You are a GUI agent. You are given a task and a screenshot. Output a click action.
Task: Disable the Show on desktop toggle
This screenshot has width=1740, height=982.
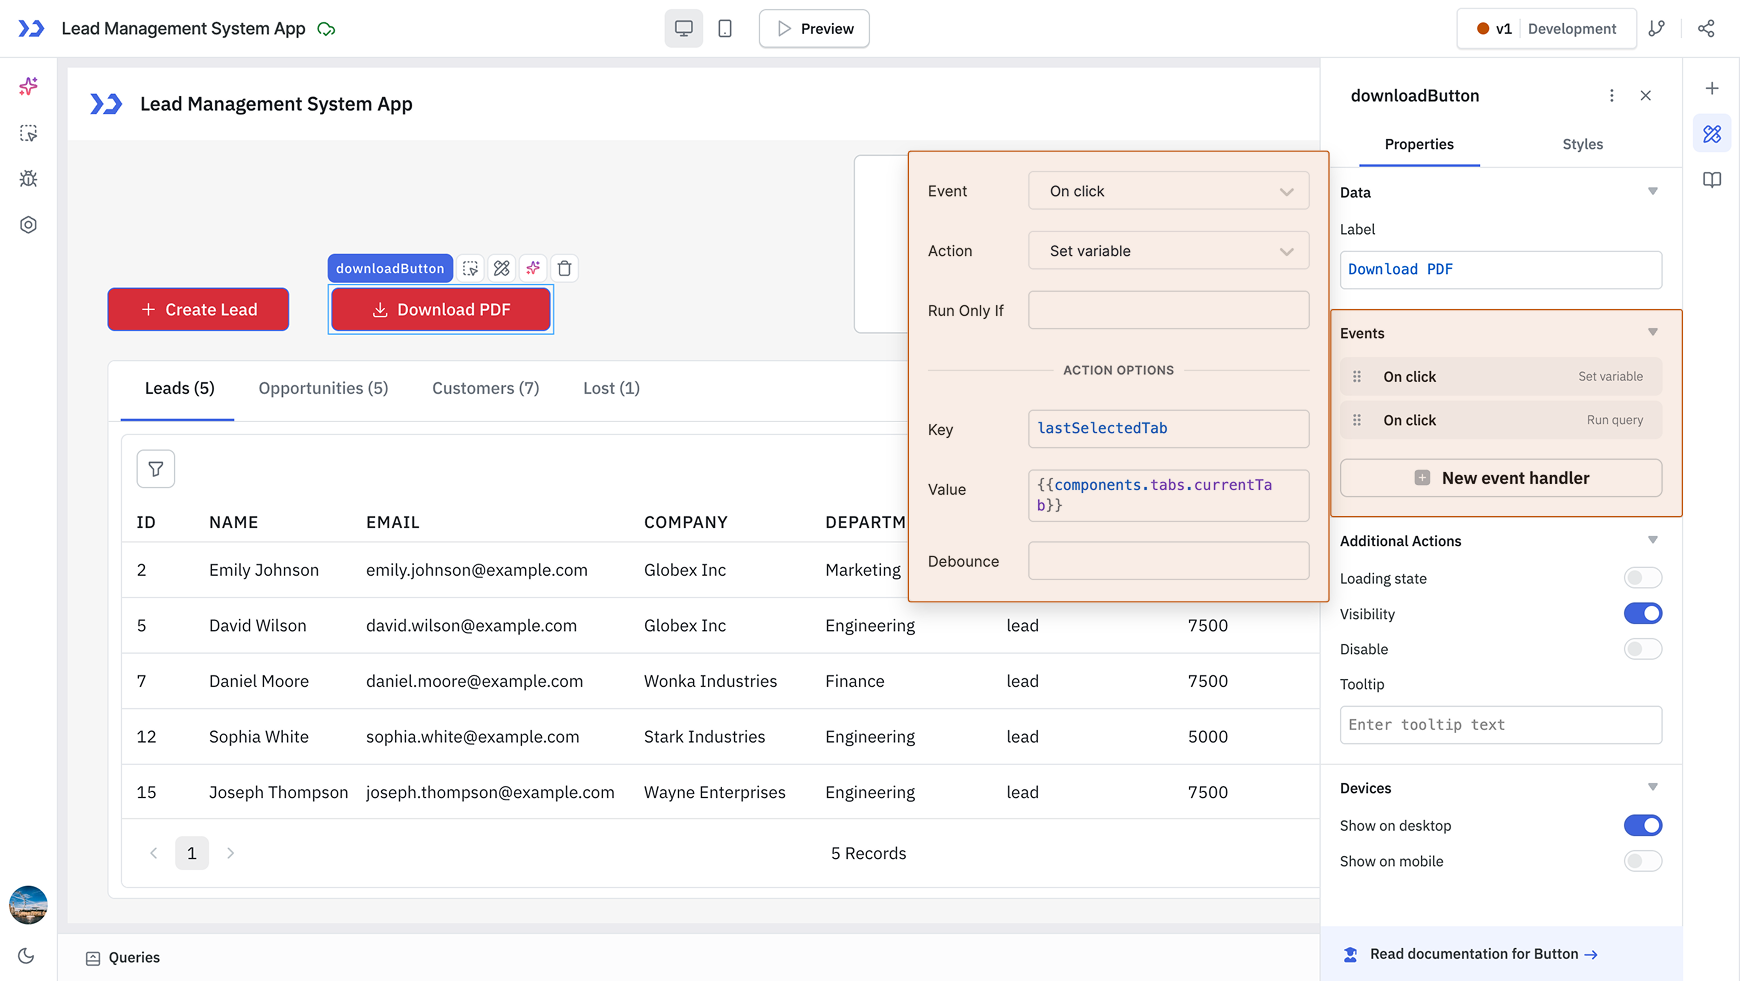(1643, 825)
